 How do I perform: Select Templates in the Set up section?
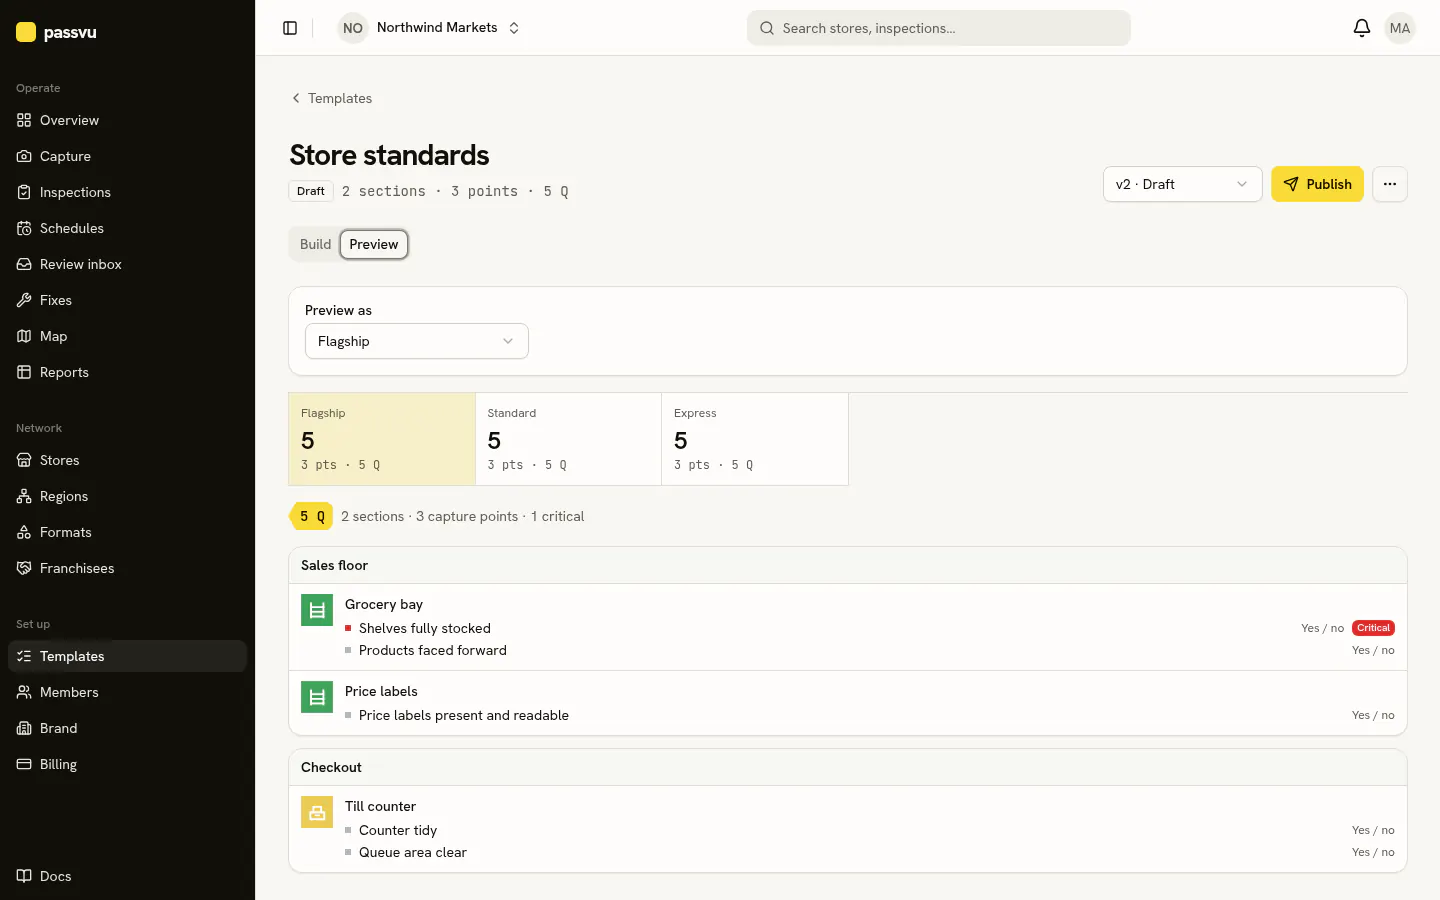pos(127,656)
